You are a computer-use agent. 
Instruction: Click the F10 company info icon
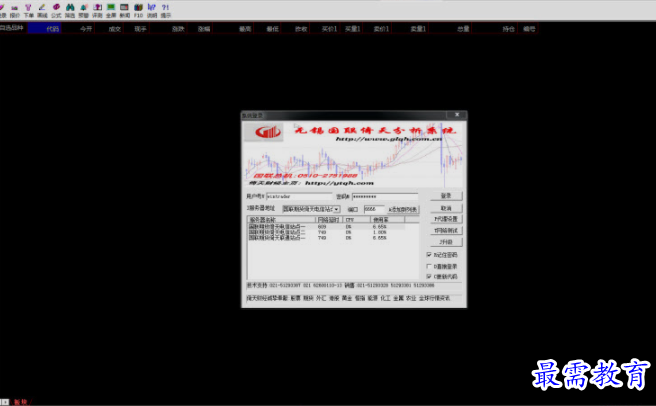(x=138, y=10)
